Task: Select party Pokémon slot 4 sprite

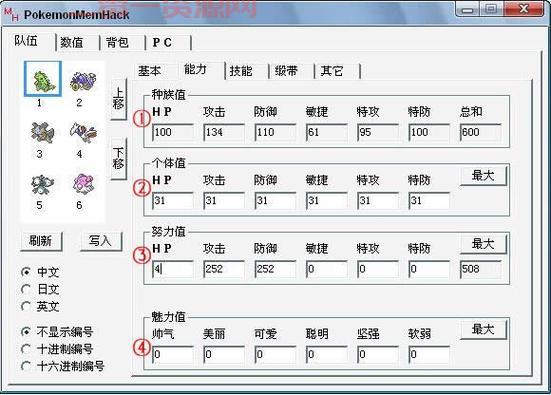Action: [83, 132]
